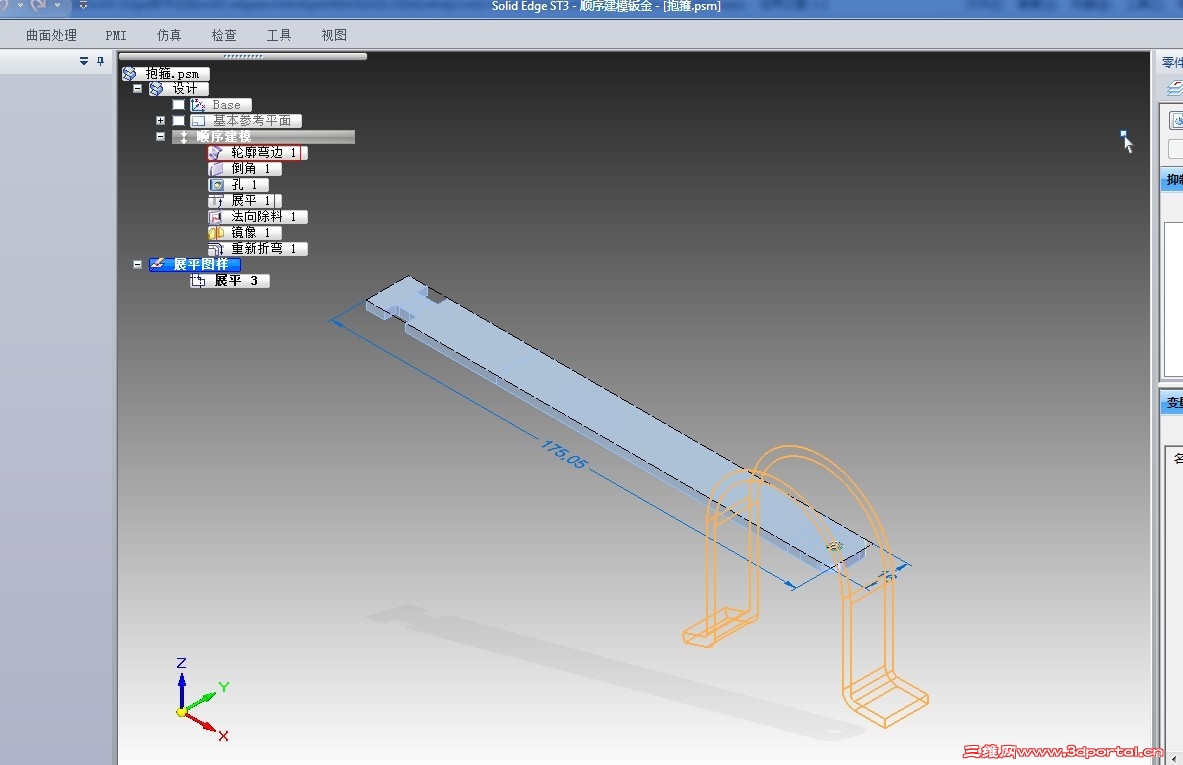Collapse the 顺序建模 section

click(160, 137)
